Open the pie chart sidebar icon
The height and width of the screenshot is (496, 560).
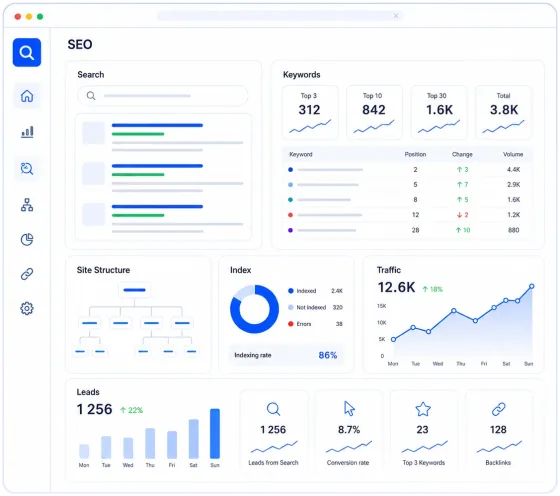pyautogui.click(x=27, y=239)
